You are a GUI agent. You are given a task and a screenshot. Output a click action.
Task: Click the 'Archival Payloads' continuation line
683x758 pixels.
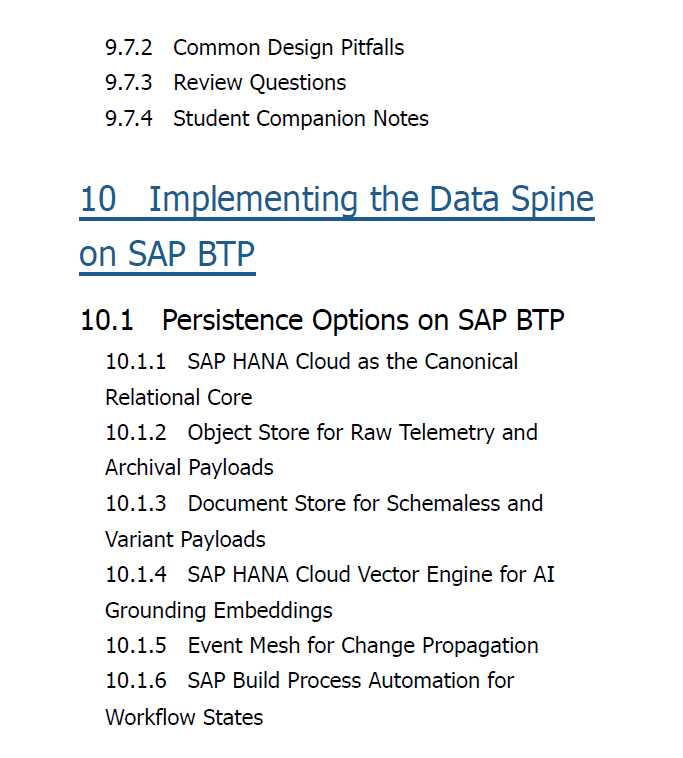189,468
